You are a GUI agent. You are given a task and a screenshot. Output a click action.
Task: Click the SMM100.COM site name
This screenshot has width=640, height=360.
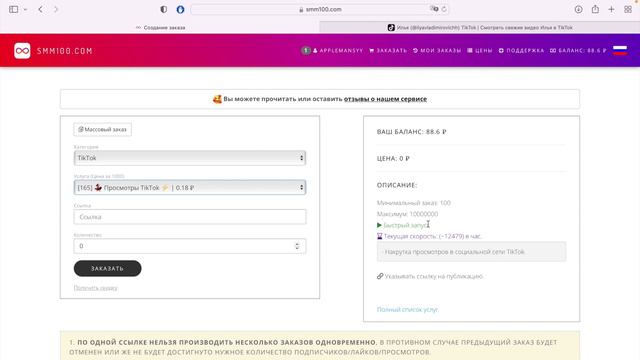pyautogui.click(x=64, y=51)
